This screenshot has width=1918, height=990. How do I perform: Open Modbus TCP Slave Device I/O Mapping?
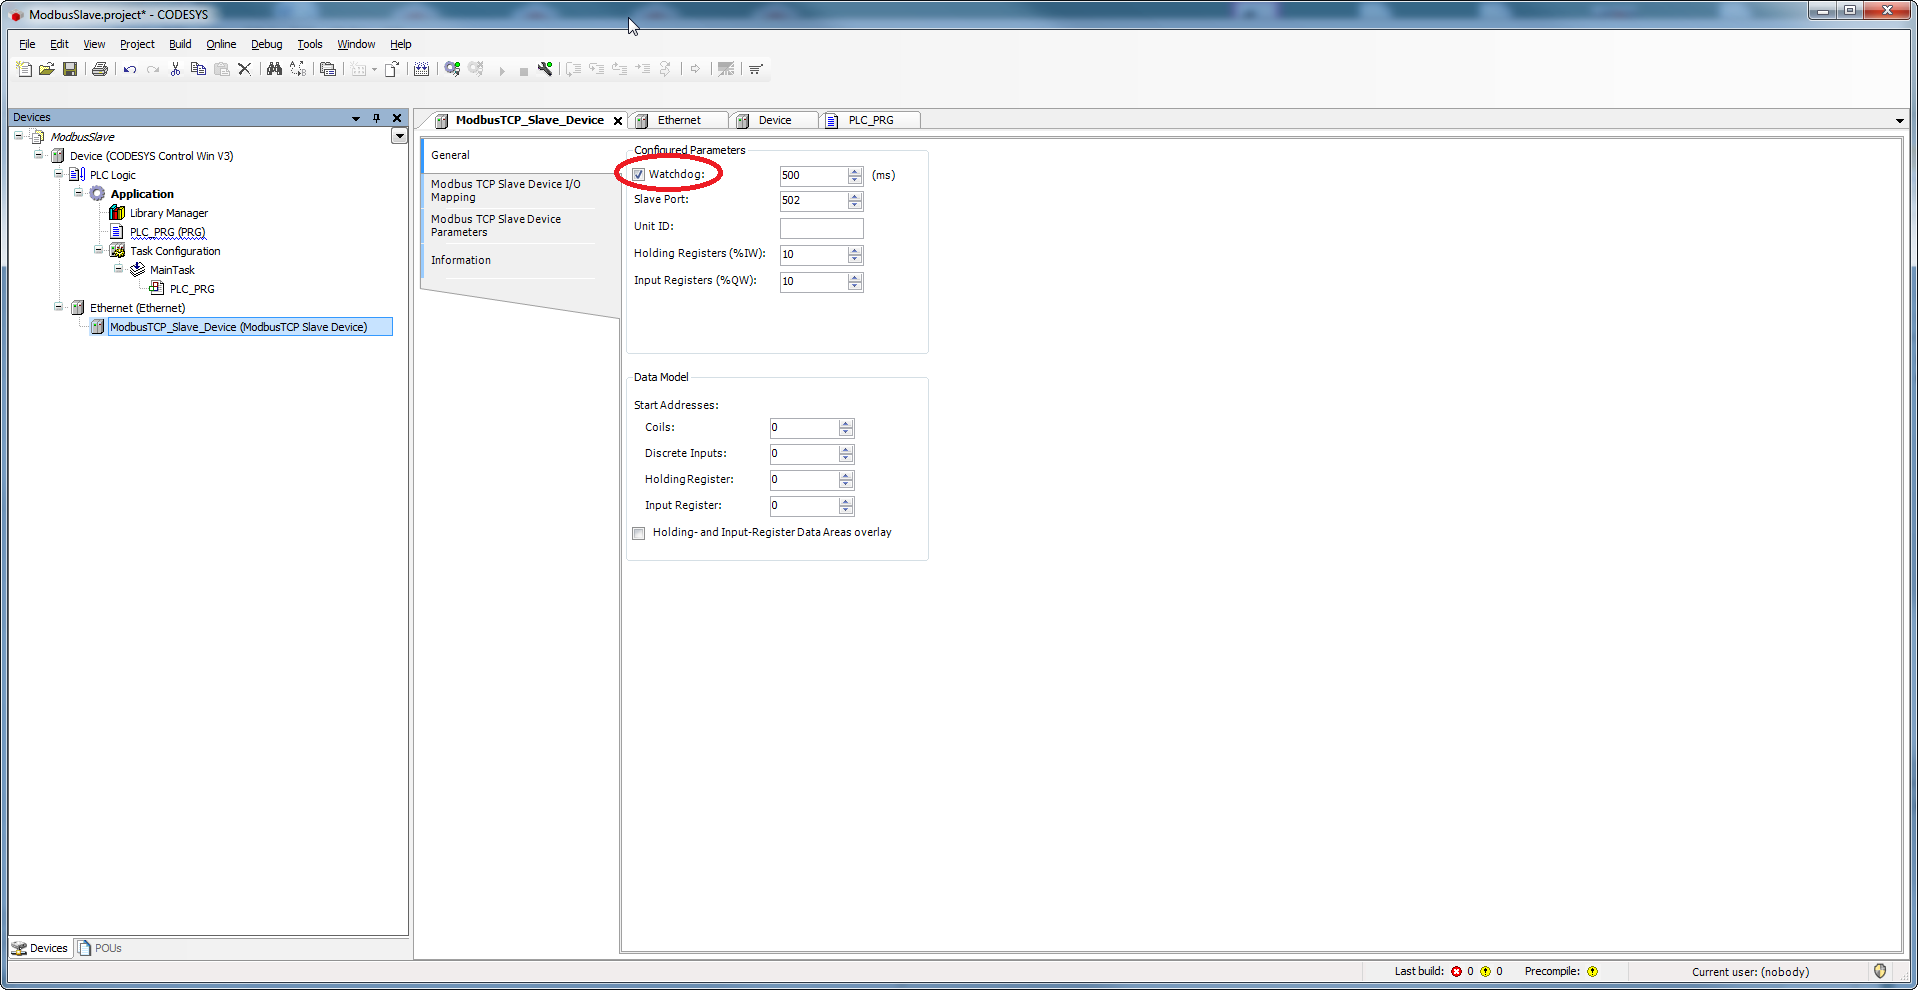505,191
